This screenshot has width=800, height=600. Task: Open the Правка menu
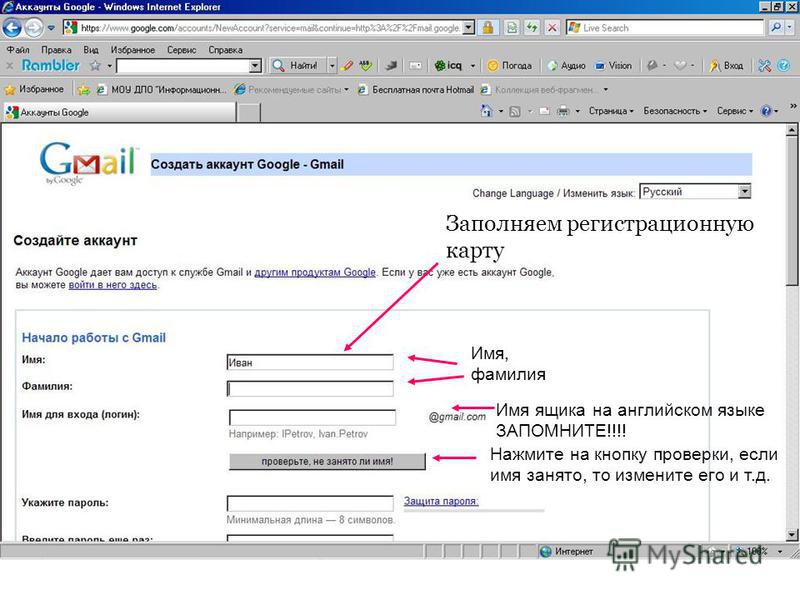click(x=56, y=50)
